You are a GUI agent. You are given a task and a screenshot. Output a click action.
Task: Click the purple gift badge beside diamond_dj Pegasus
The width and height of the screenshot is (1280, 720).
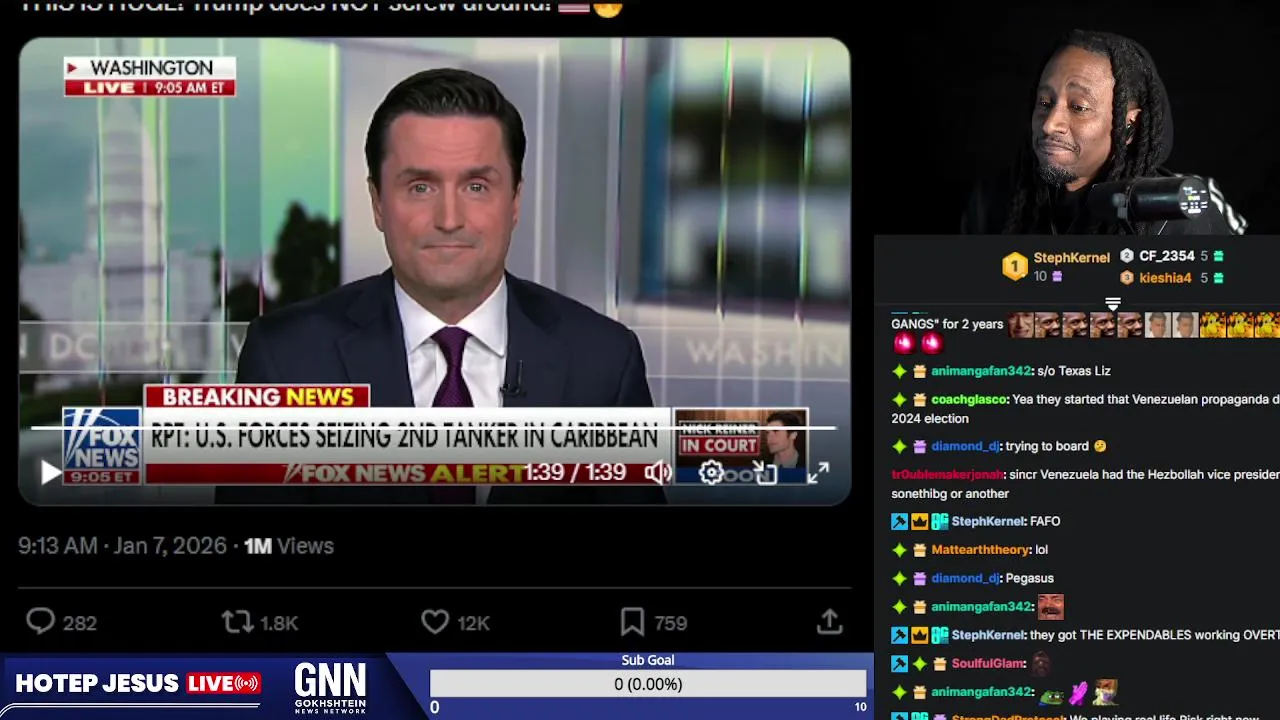919,578
